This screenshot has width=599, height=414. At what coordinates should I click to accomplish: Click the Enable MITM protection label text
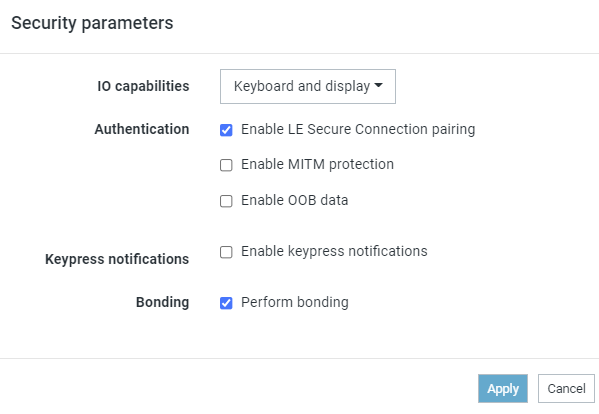317,164
